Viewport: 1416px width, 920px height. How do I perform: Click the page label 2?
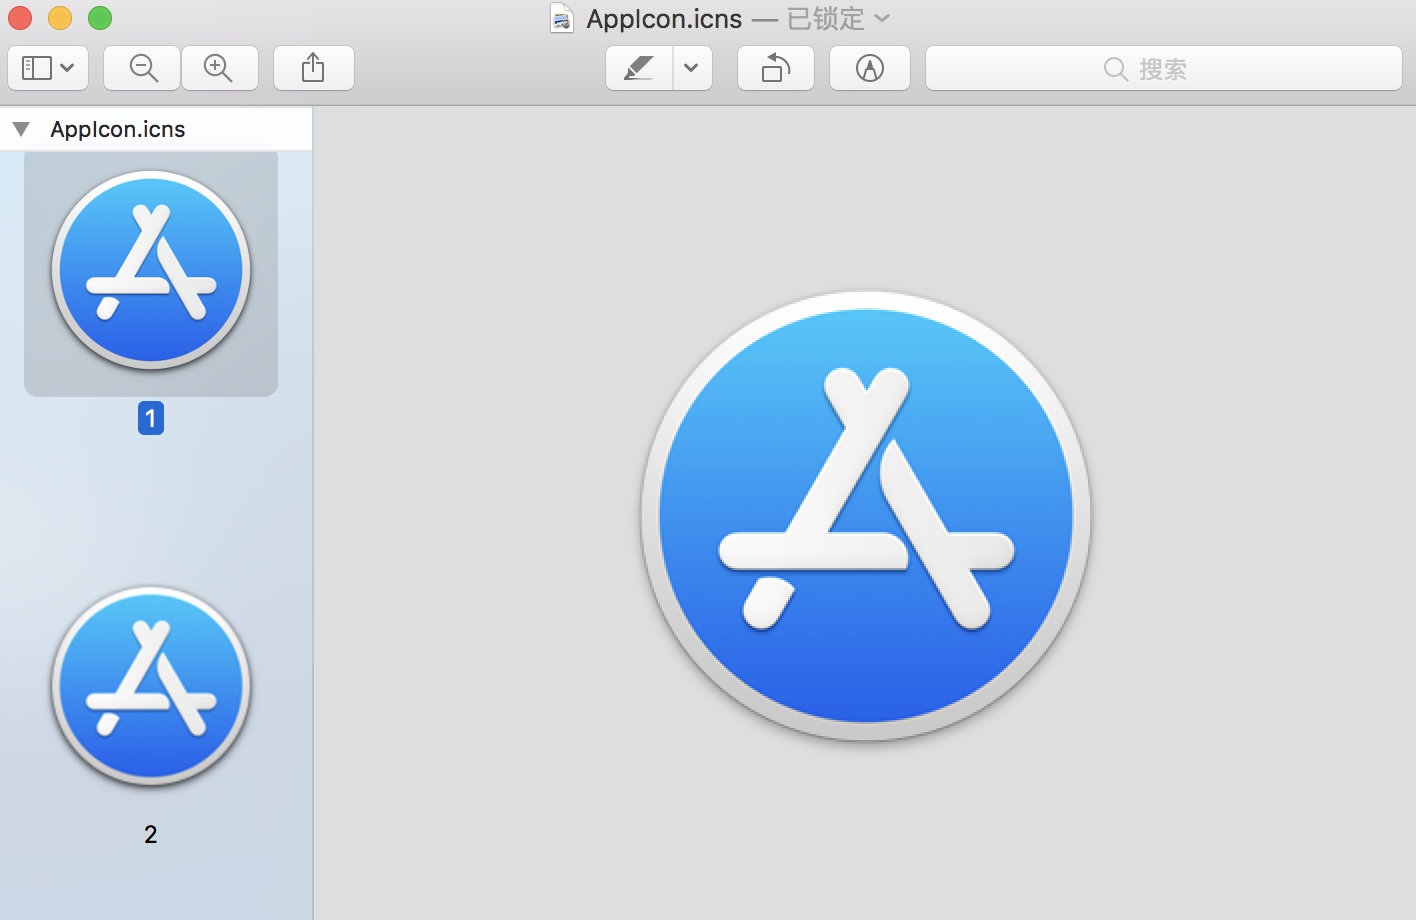(x=151, y=834)
